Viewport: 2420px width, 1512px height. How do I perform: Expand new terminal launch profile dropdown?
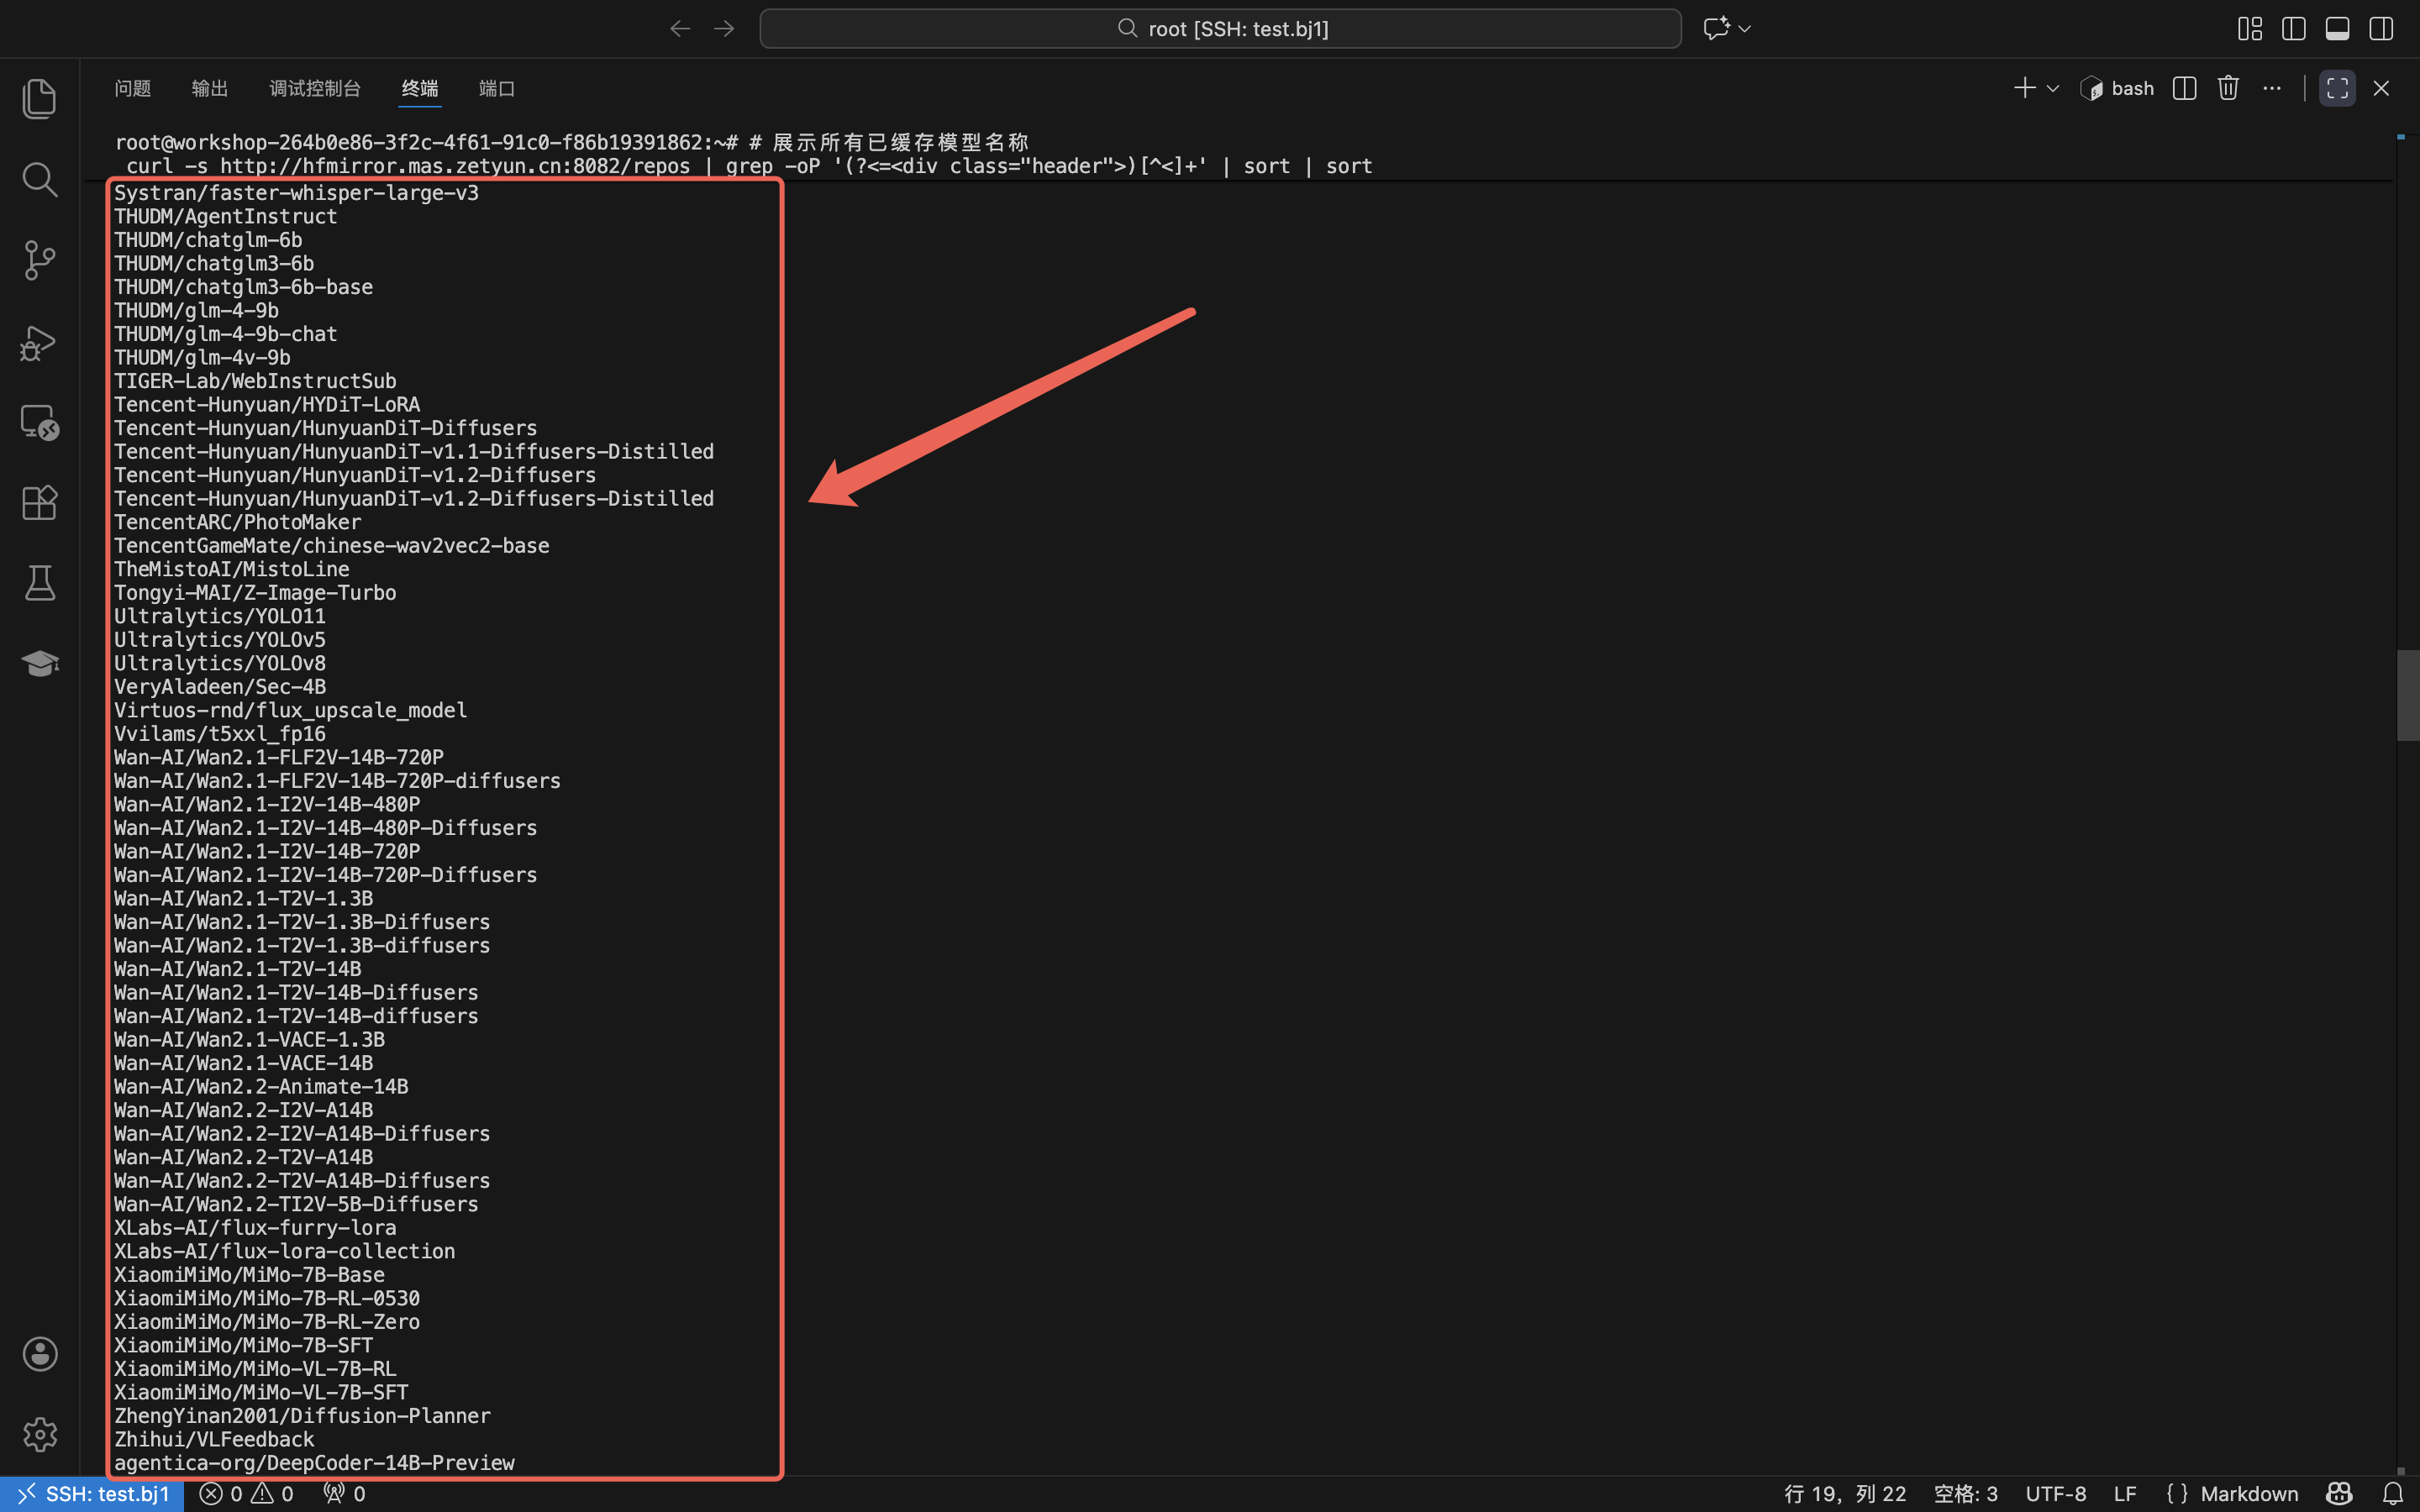pos(2053,88)
